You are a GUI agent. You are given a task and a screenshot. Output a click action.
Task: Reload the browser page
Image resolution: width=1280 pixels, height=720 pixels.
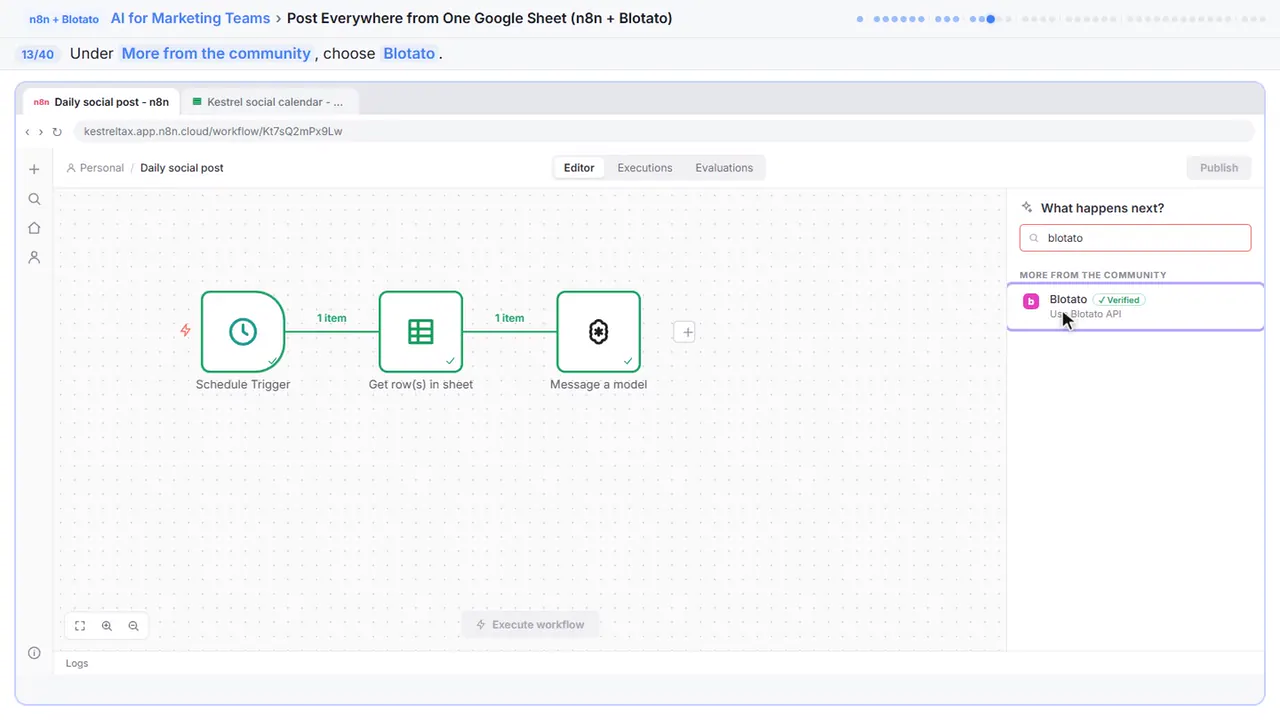tap(57, 132)
